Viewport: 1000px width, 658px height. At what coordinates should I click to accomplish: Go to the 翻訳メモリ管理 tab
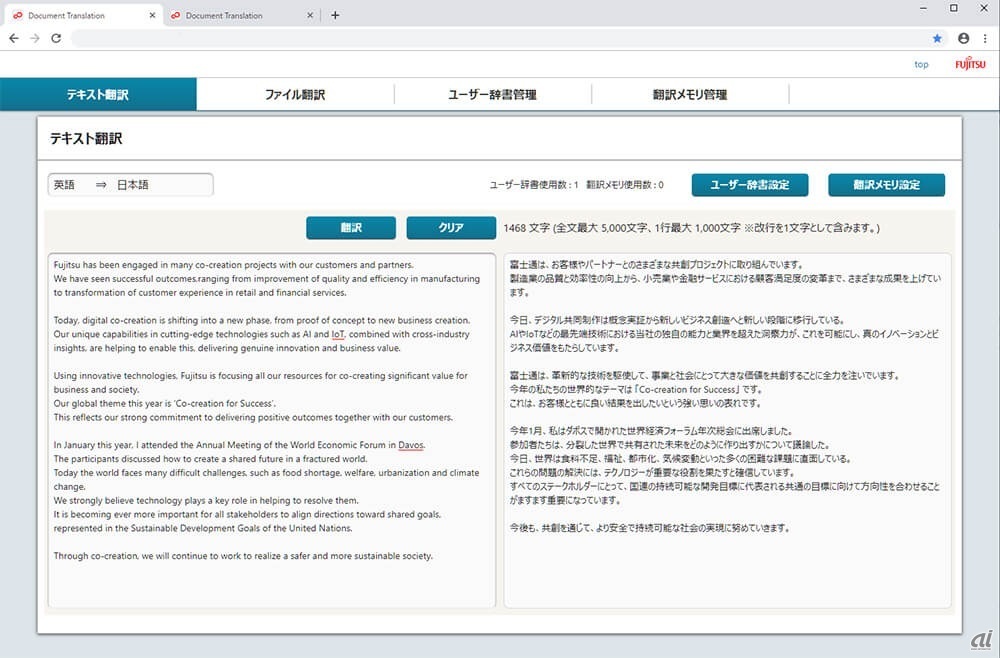(x=690, y=95)
